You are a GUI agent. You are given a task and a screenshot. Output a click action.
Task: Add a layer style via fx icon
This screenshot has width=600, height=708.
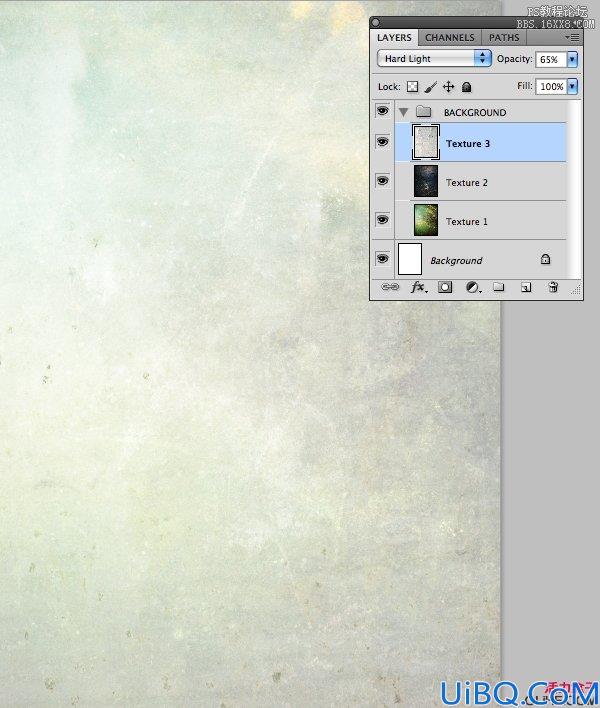[419, 287]
